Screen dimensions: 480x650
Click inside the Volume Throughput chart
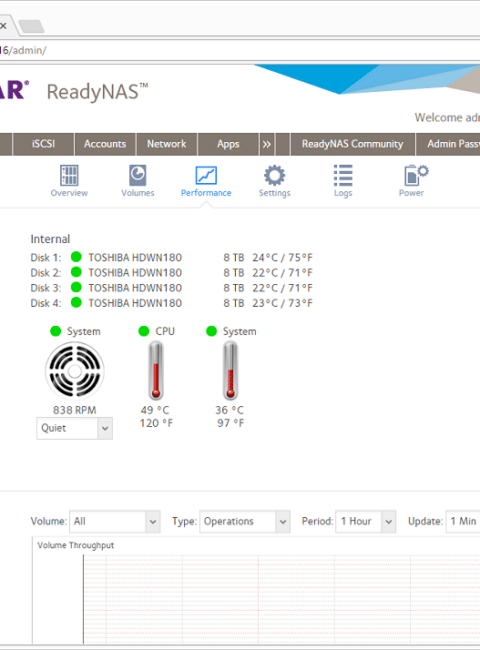281,599
